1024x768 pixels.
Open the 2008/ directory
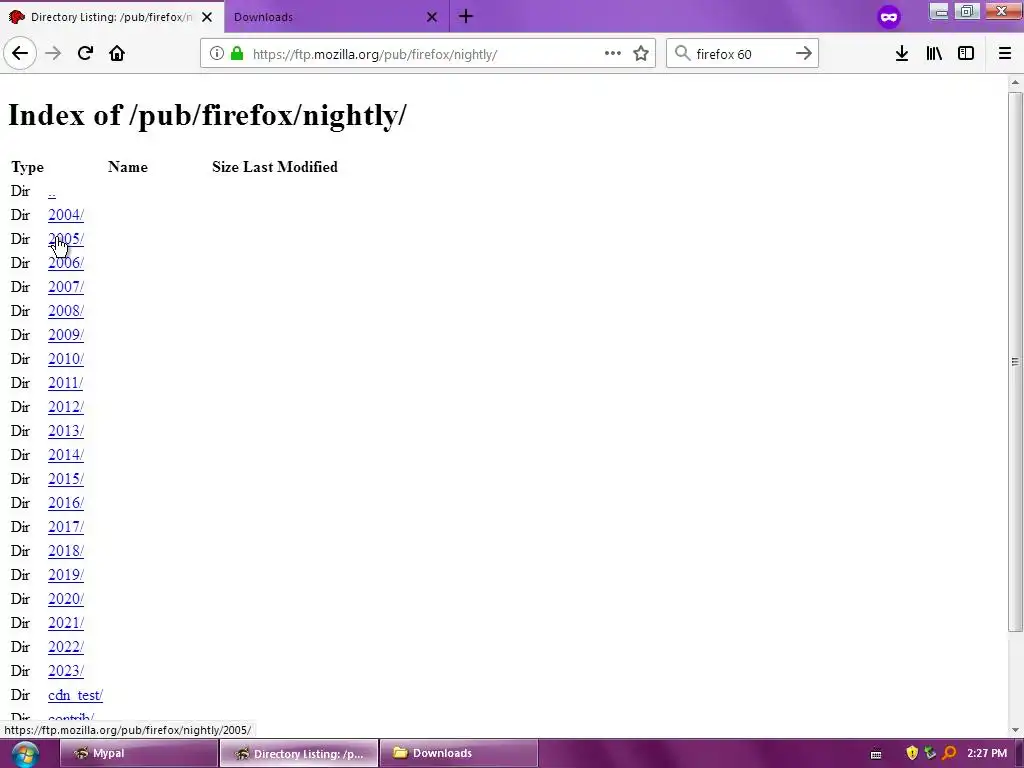65,311
